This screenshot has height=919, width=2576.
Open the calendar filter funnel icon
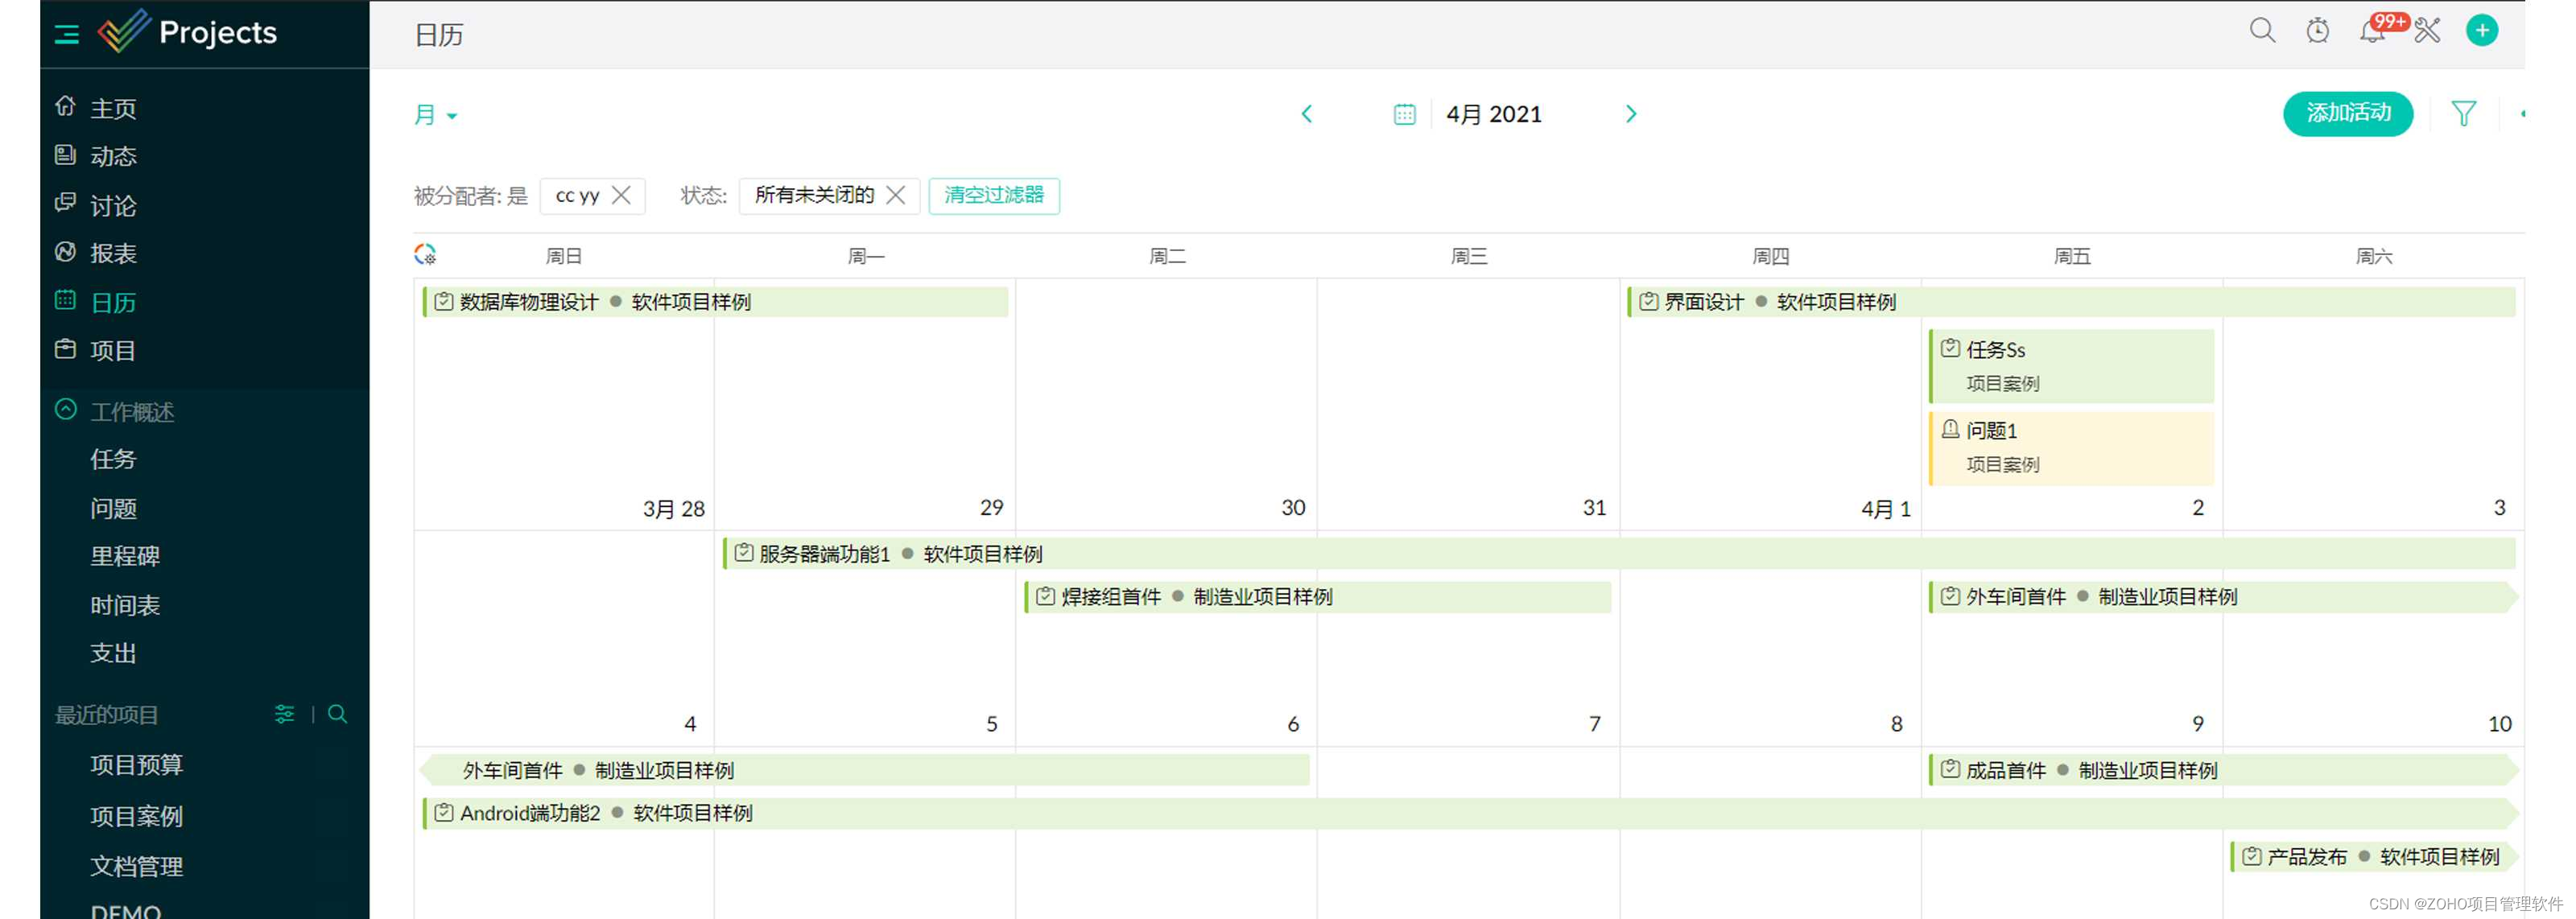click(2463, 114)
